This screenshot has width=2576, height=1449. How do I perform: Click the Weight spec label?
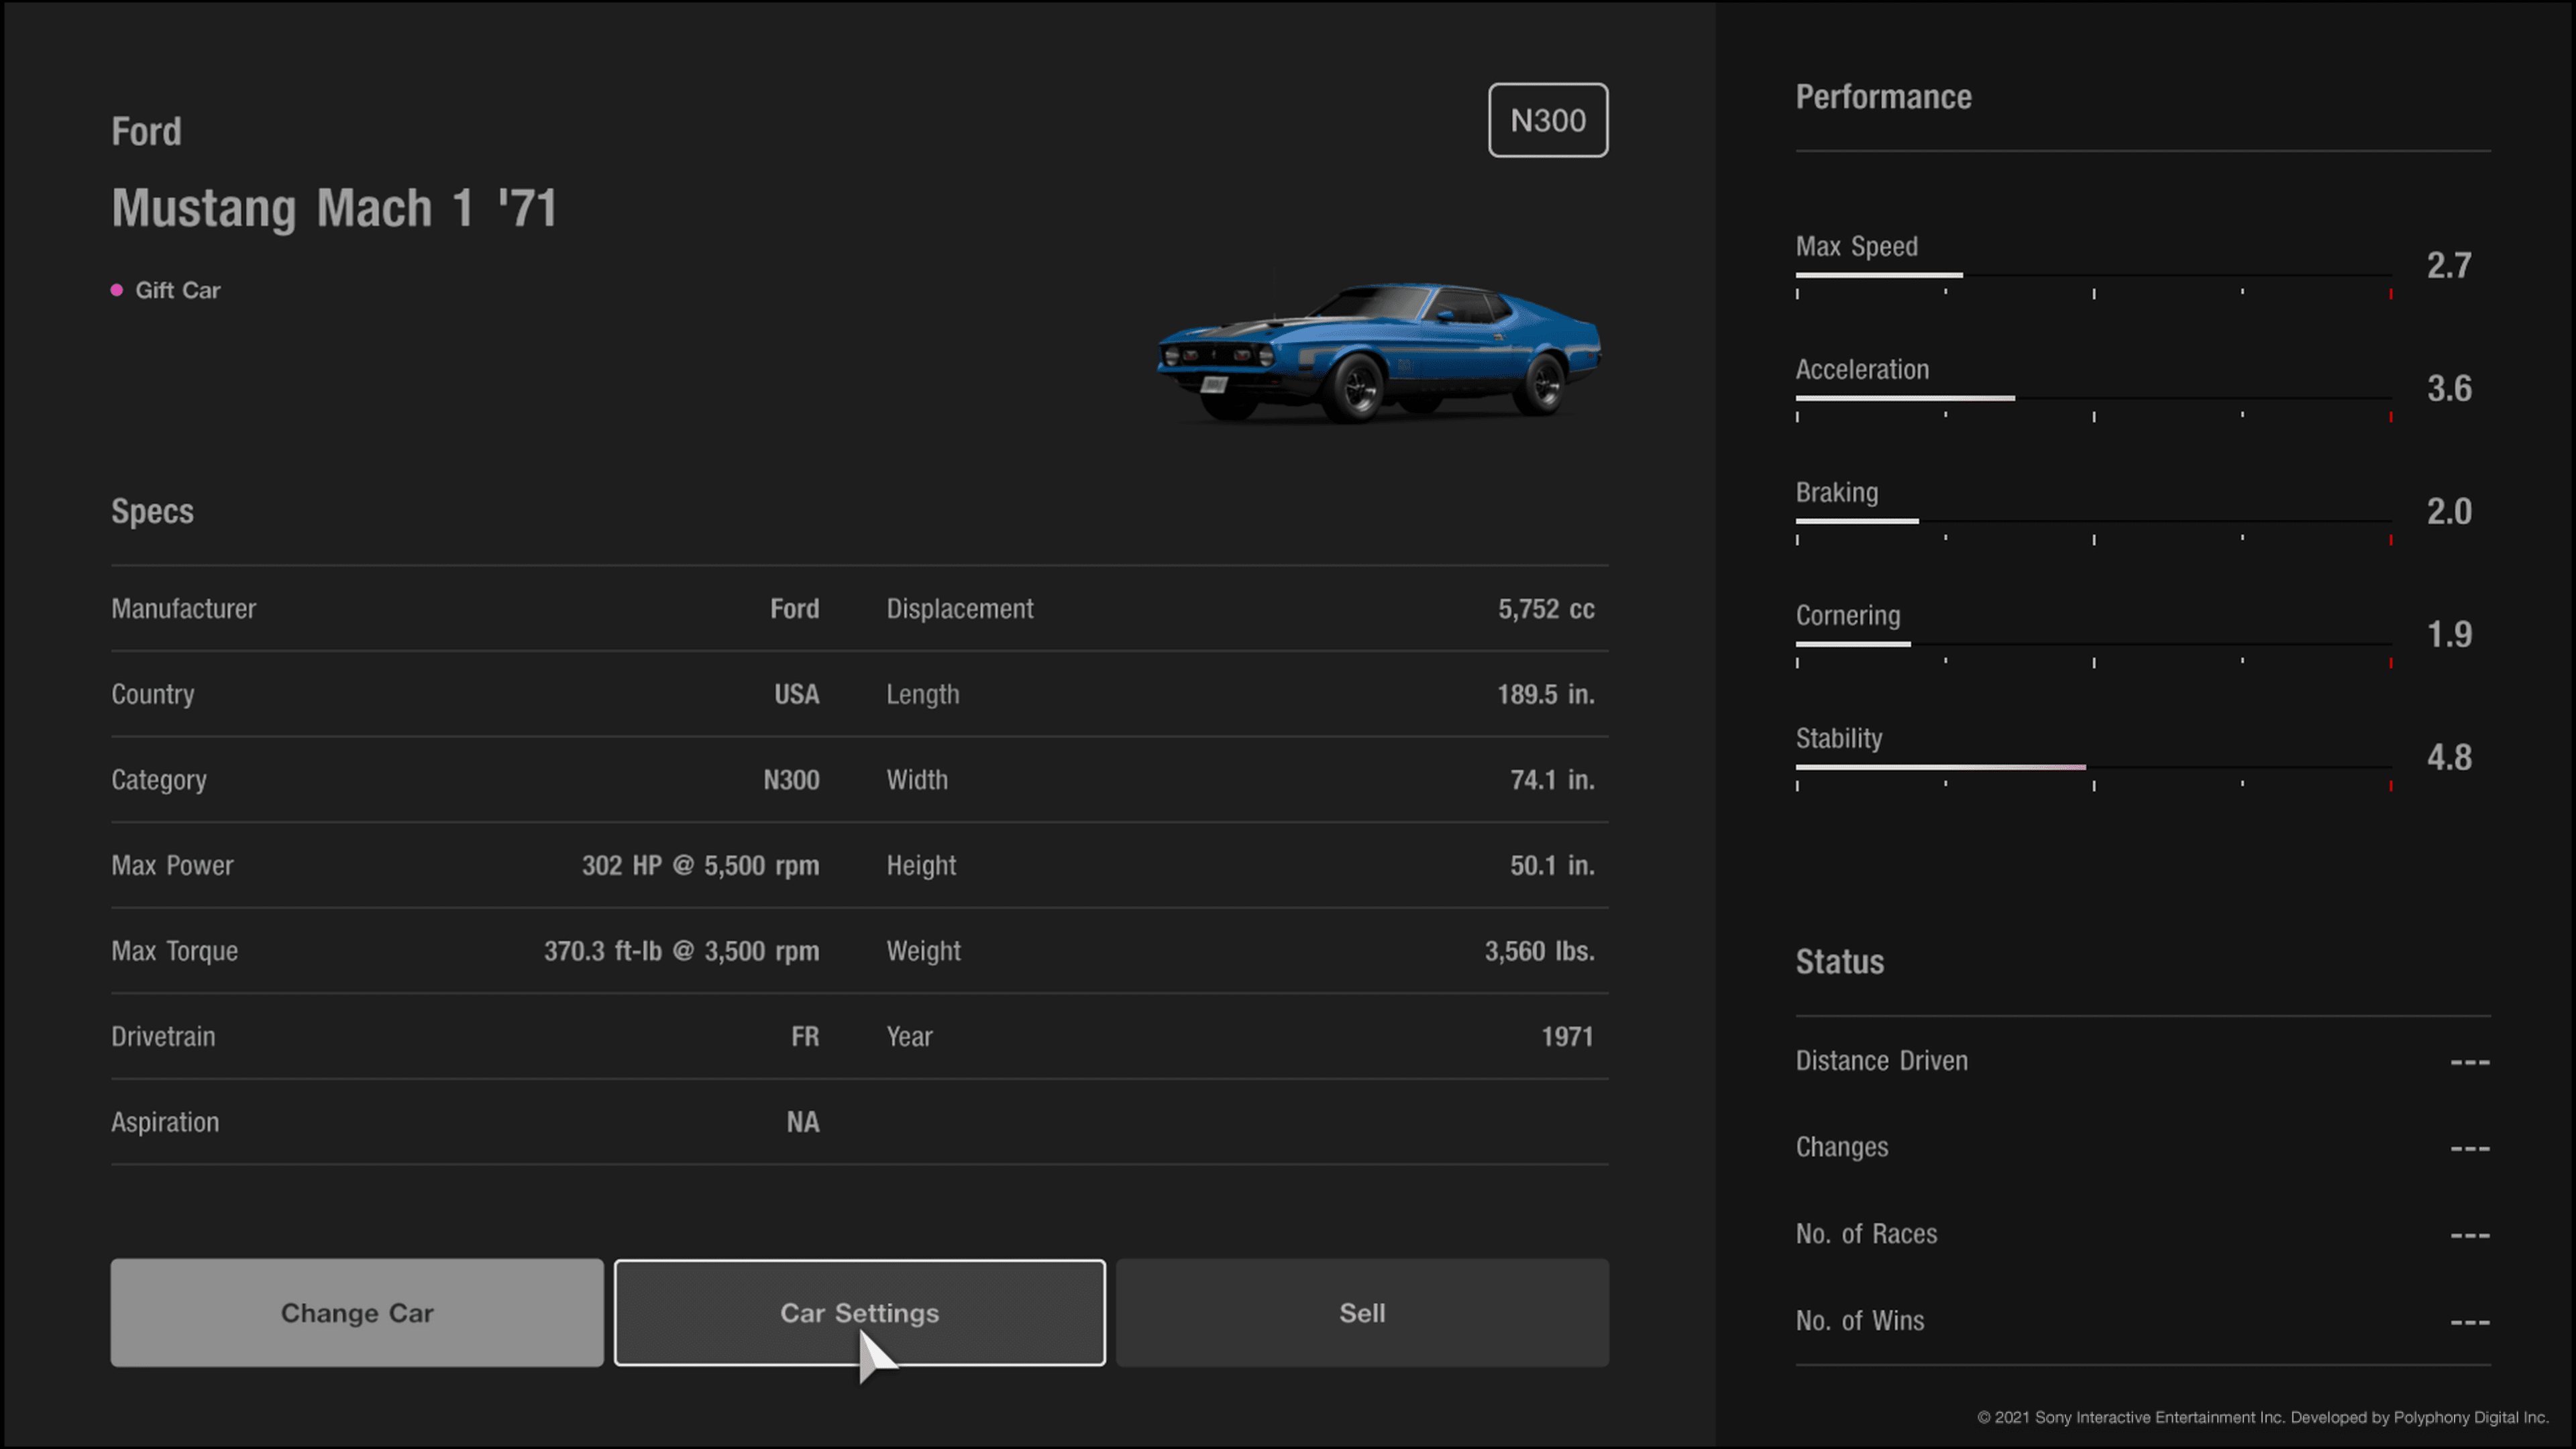[x=923, y=951]
